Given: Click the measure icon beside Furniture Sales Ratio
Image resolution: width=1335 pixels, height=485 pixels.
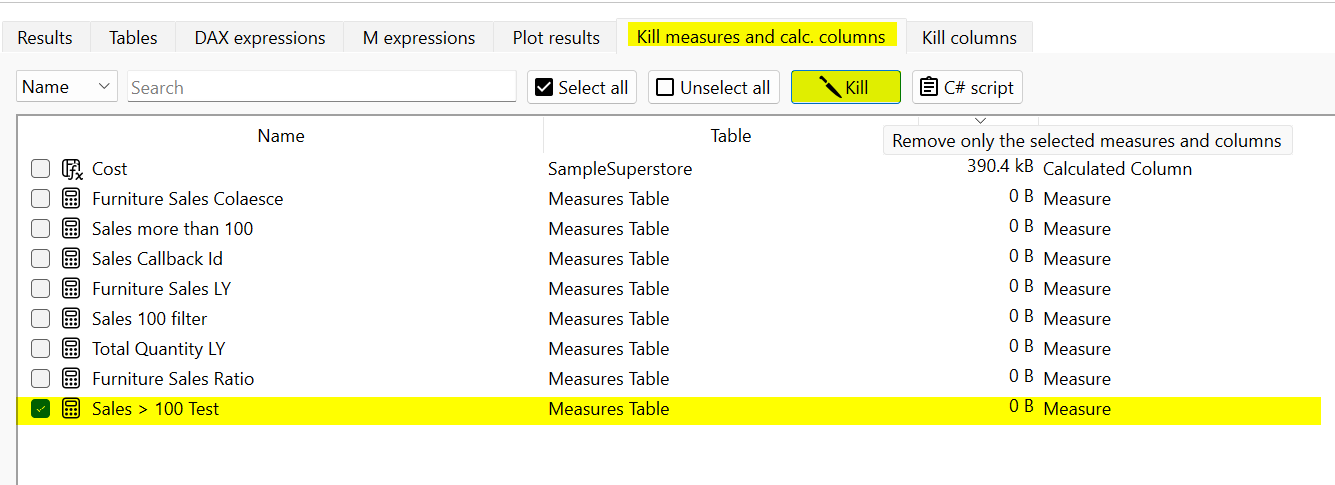Looking at the screenshot, I should click(x=71, y=379).
